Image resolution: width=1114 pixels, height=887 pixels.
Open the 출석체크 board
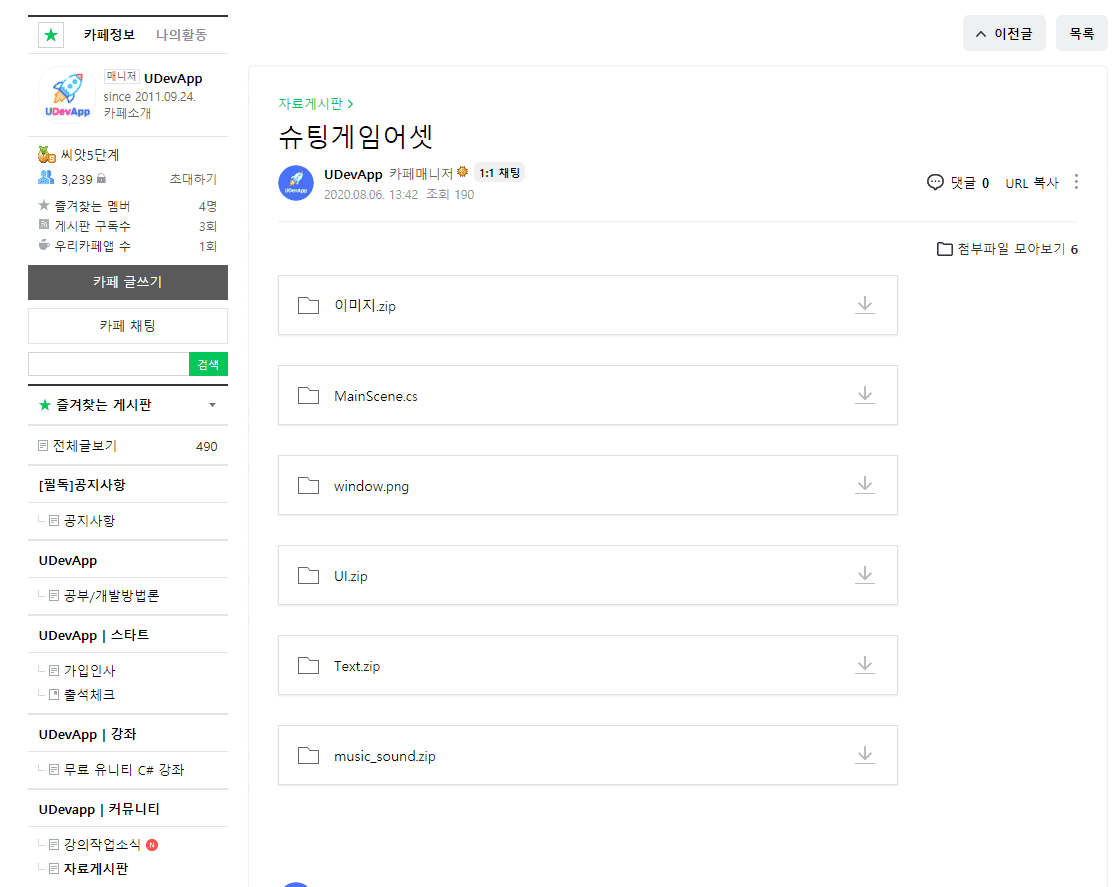90,694
